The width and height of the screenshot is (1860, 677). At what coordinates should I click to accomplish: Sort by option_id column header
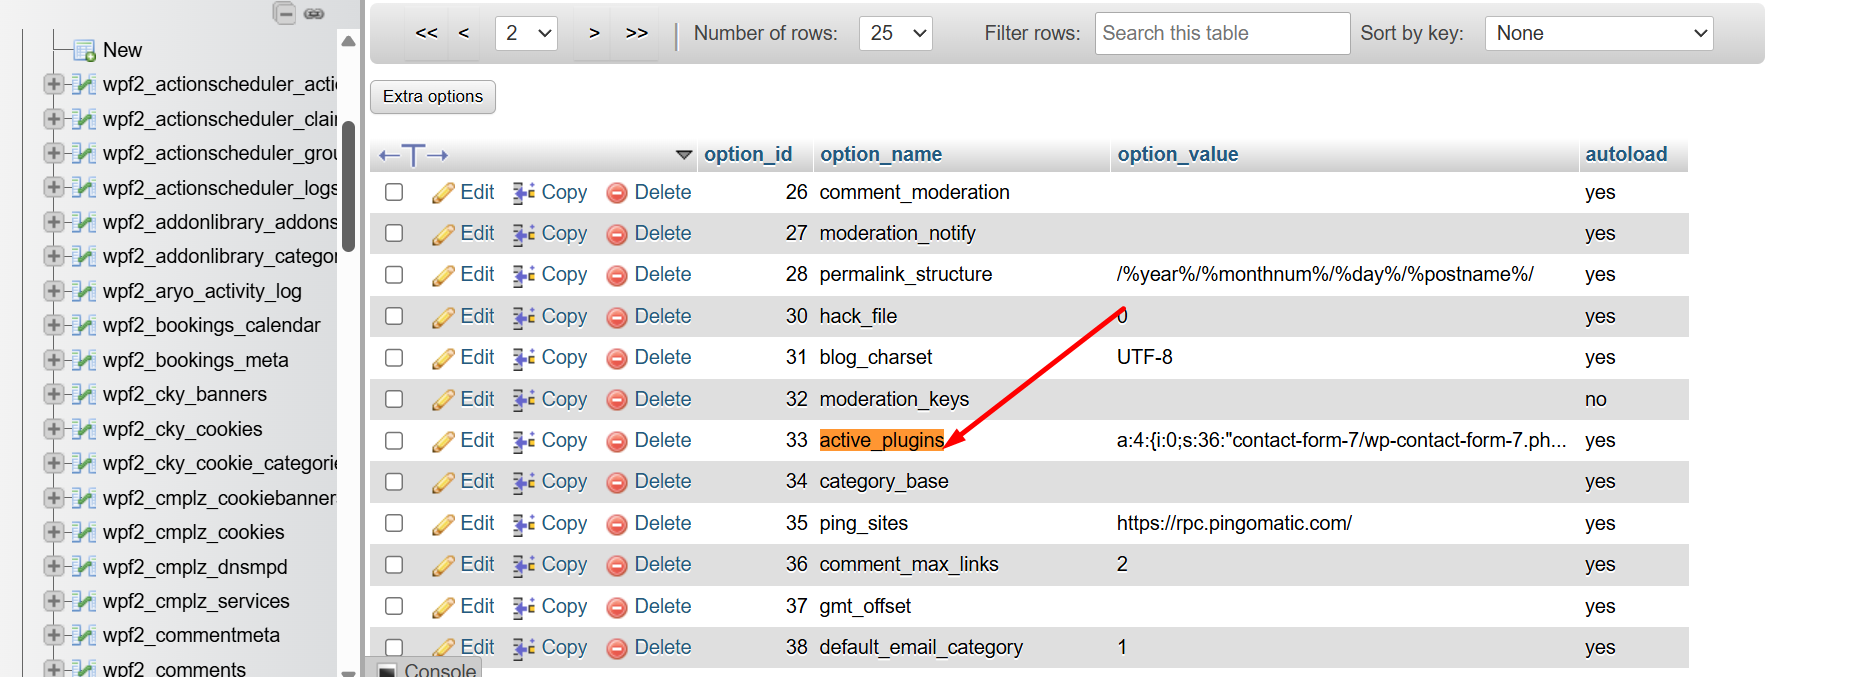pyautogui.click(x=748, y=154)
